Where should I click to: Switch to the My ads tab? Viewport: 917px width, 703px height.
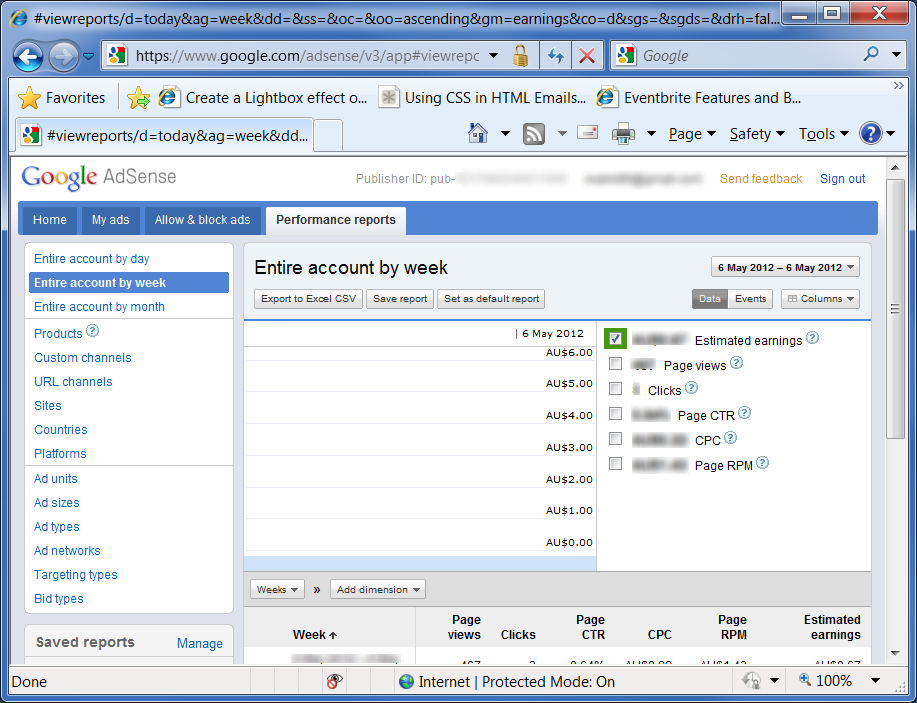[x=111, y=220]
